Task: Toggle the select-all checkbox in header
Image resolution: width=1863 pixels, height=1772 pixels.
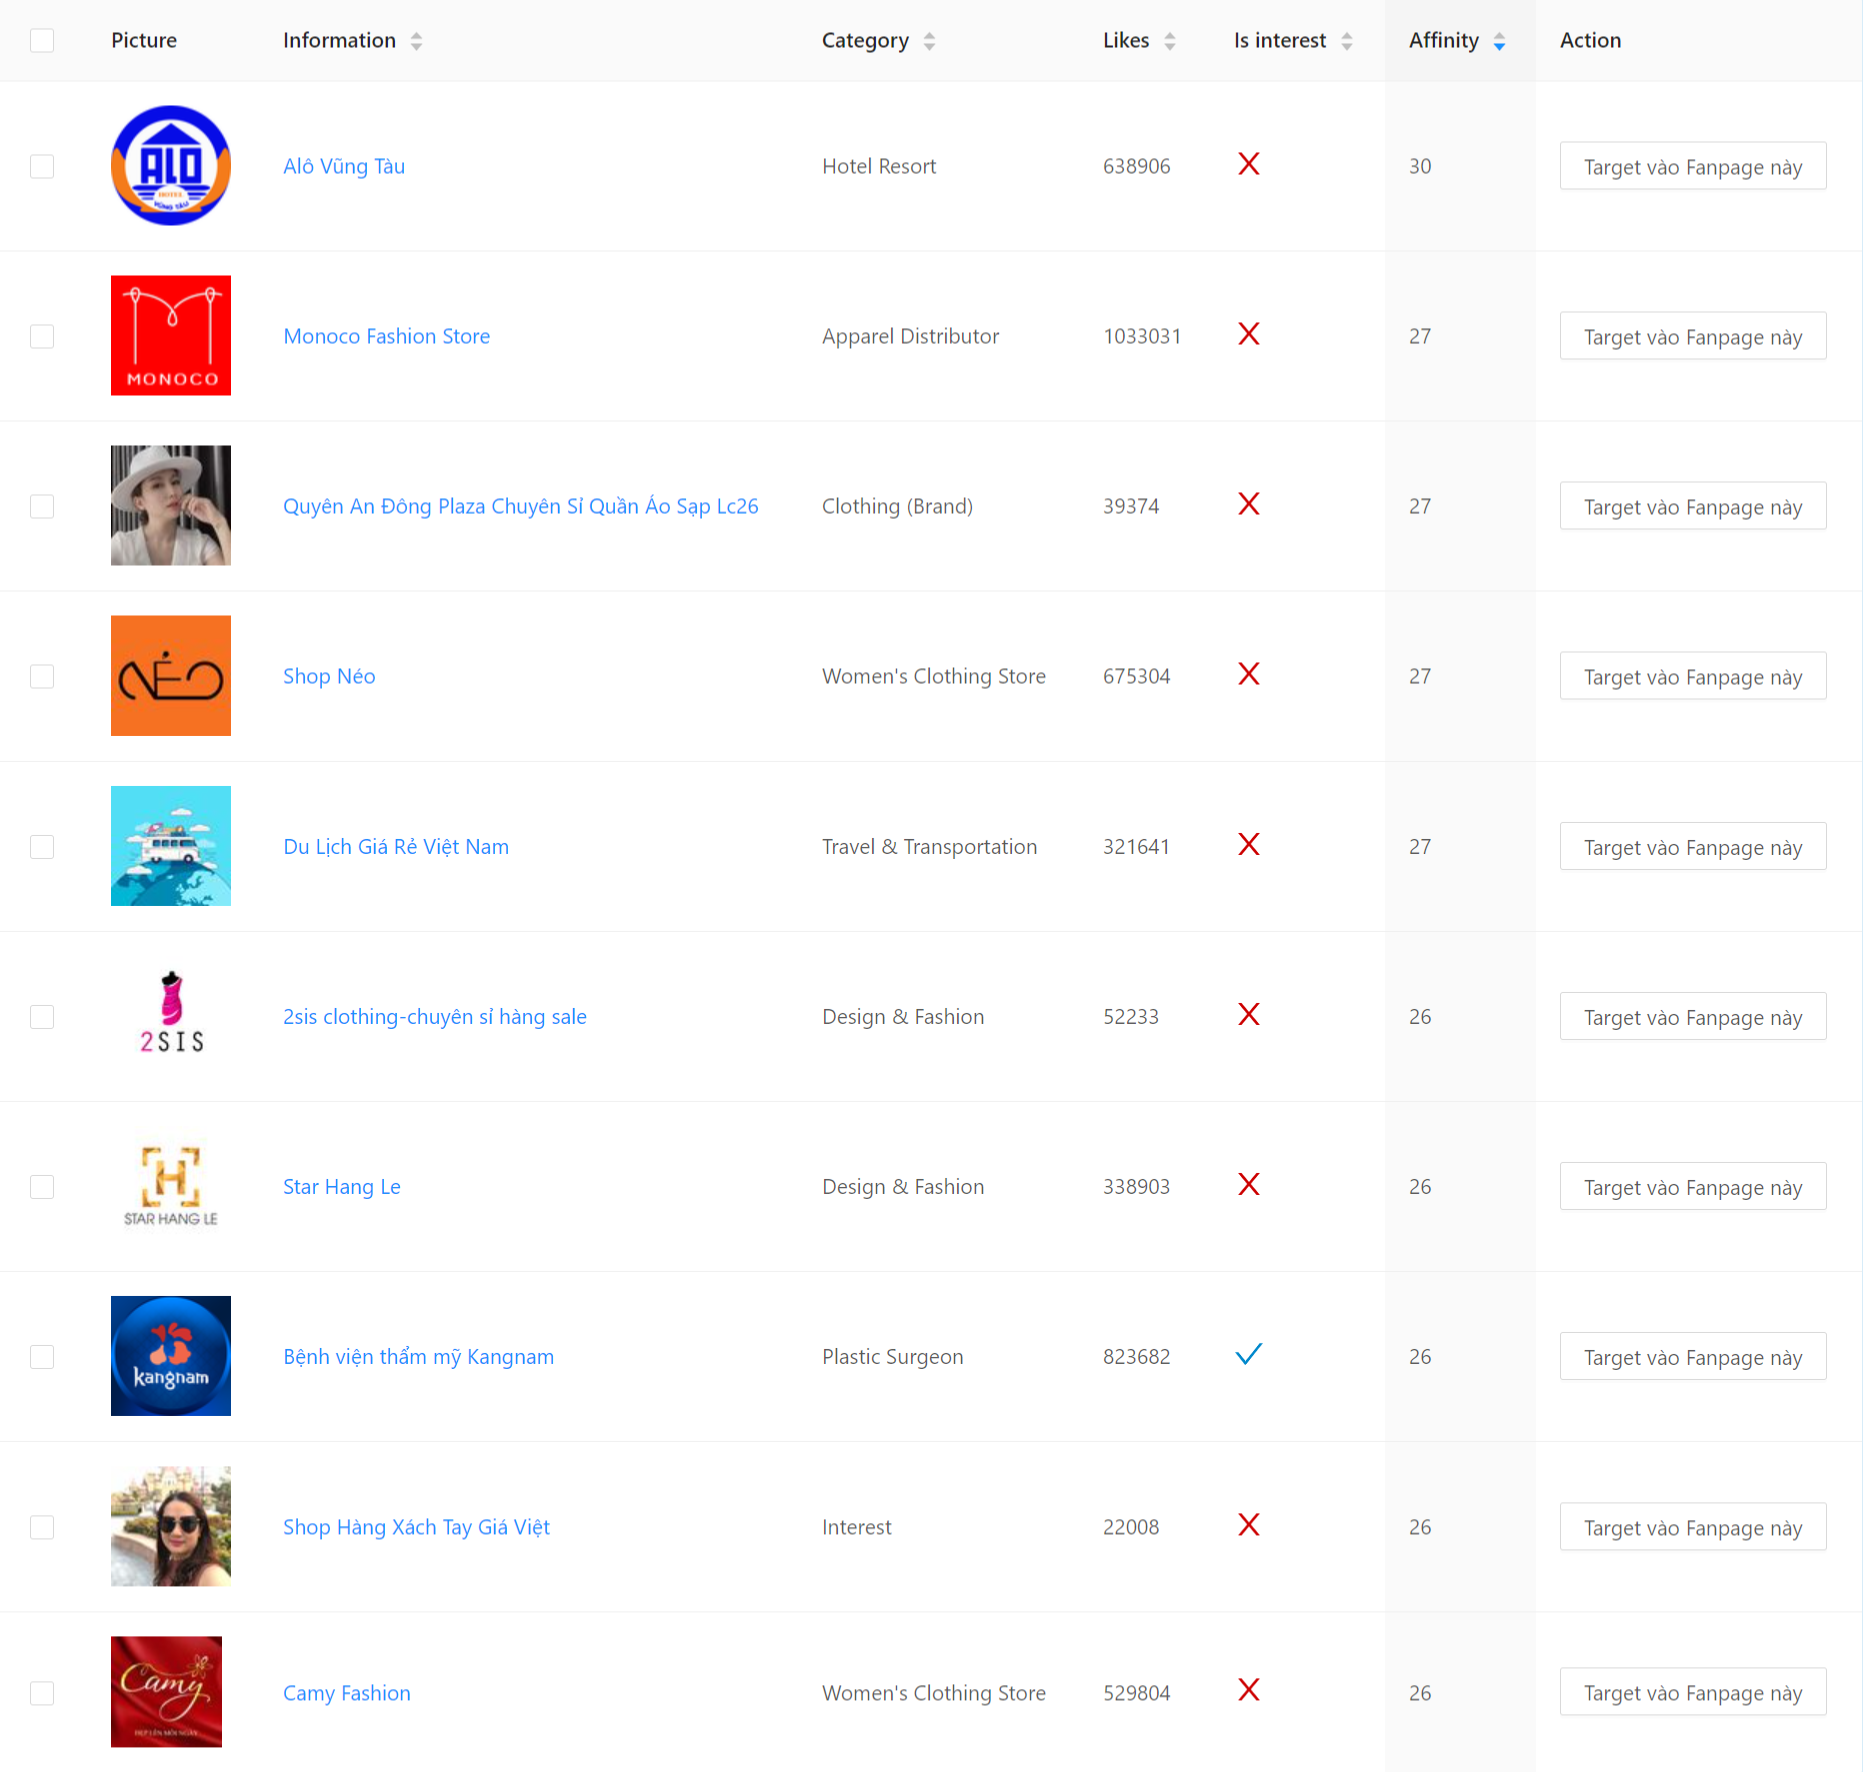Action: click(x=42, y=40)
